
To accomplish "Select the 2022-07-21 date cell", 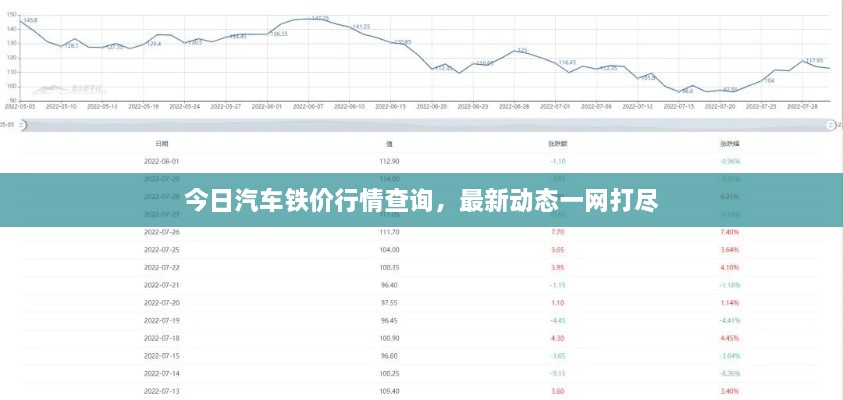I will (161, 285).
